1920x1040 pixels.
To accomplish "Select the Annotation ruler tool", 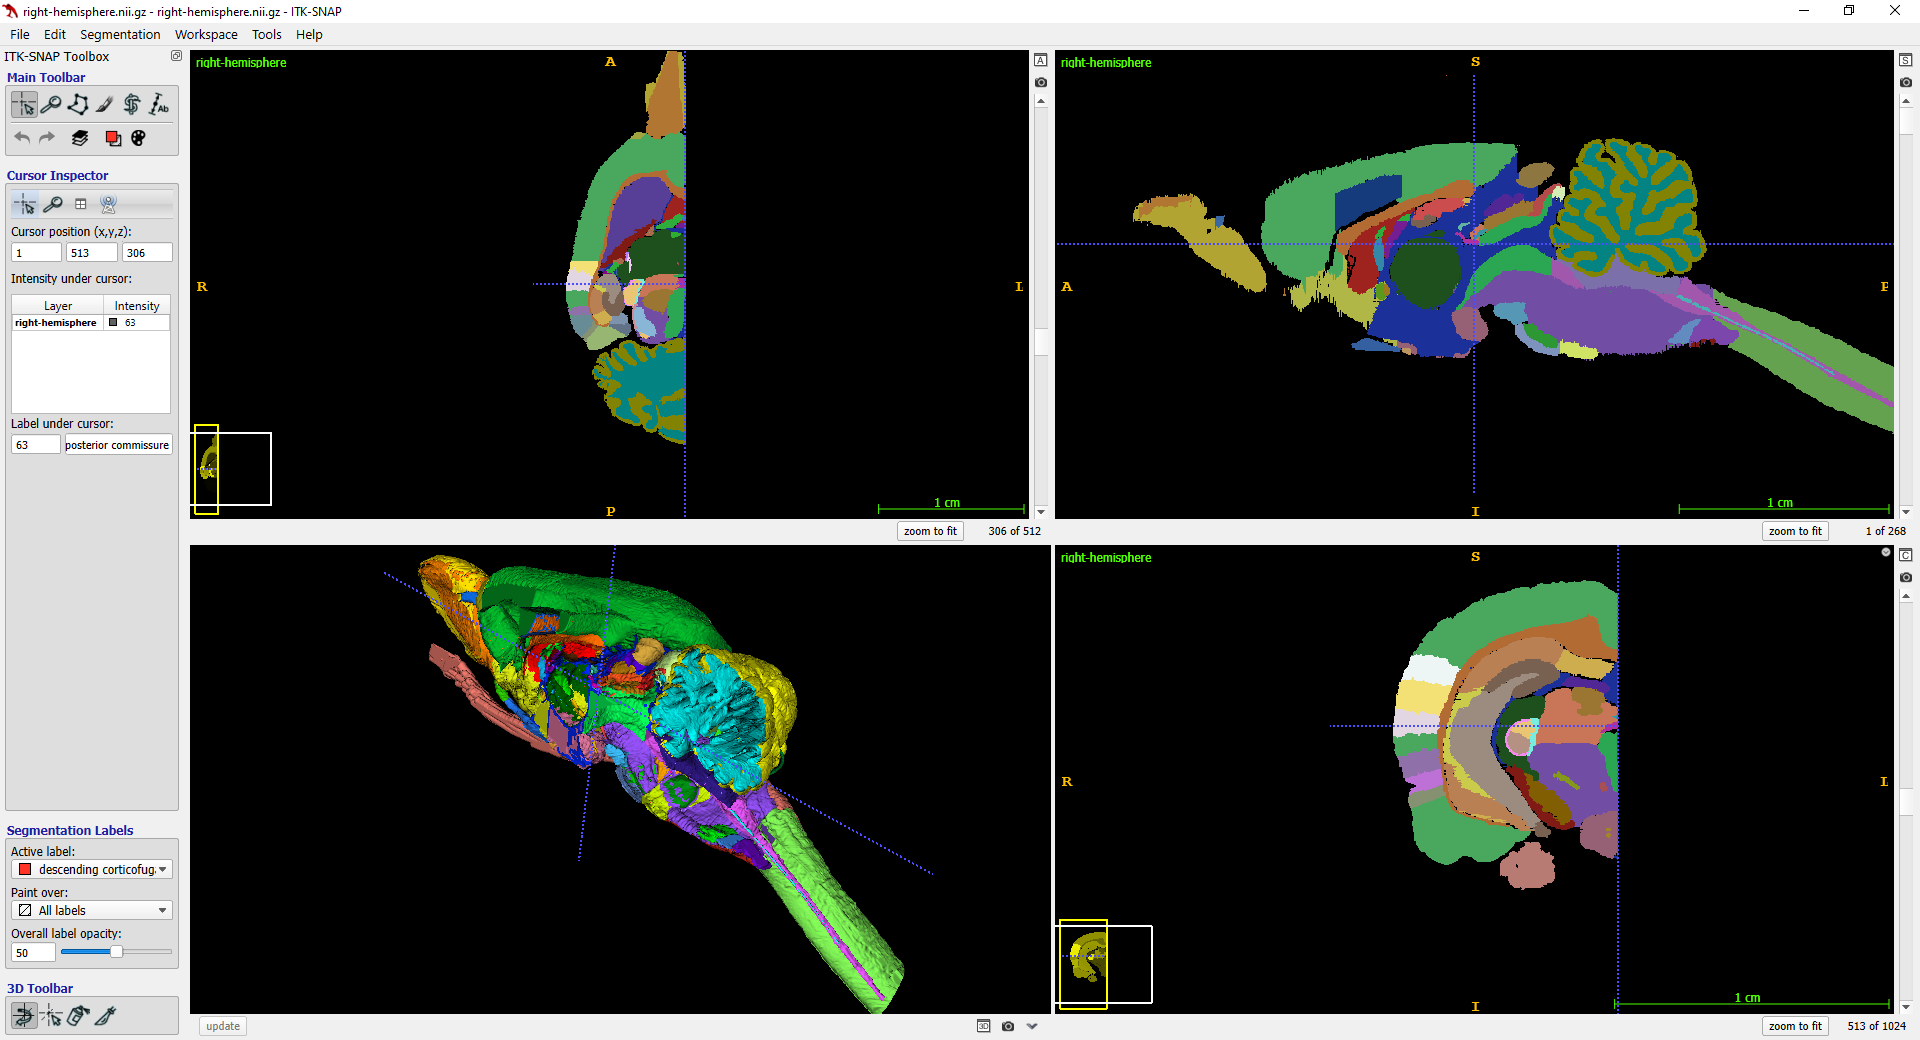I will tap(159, 104).
